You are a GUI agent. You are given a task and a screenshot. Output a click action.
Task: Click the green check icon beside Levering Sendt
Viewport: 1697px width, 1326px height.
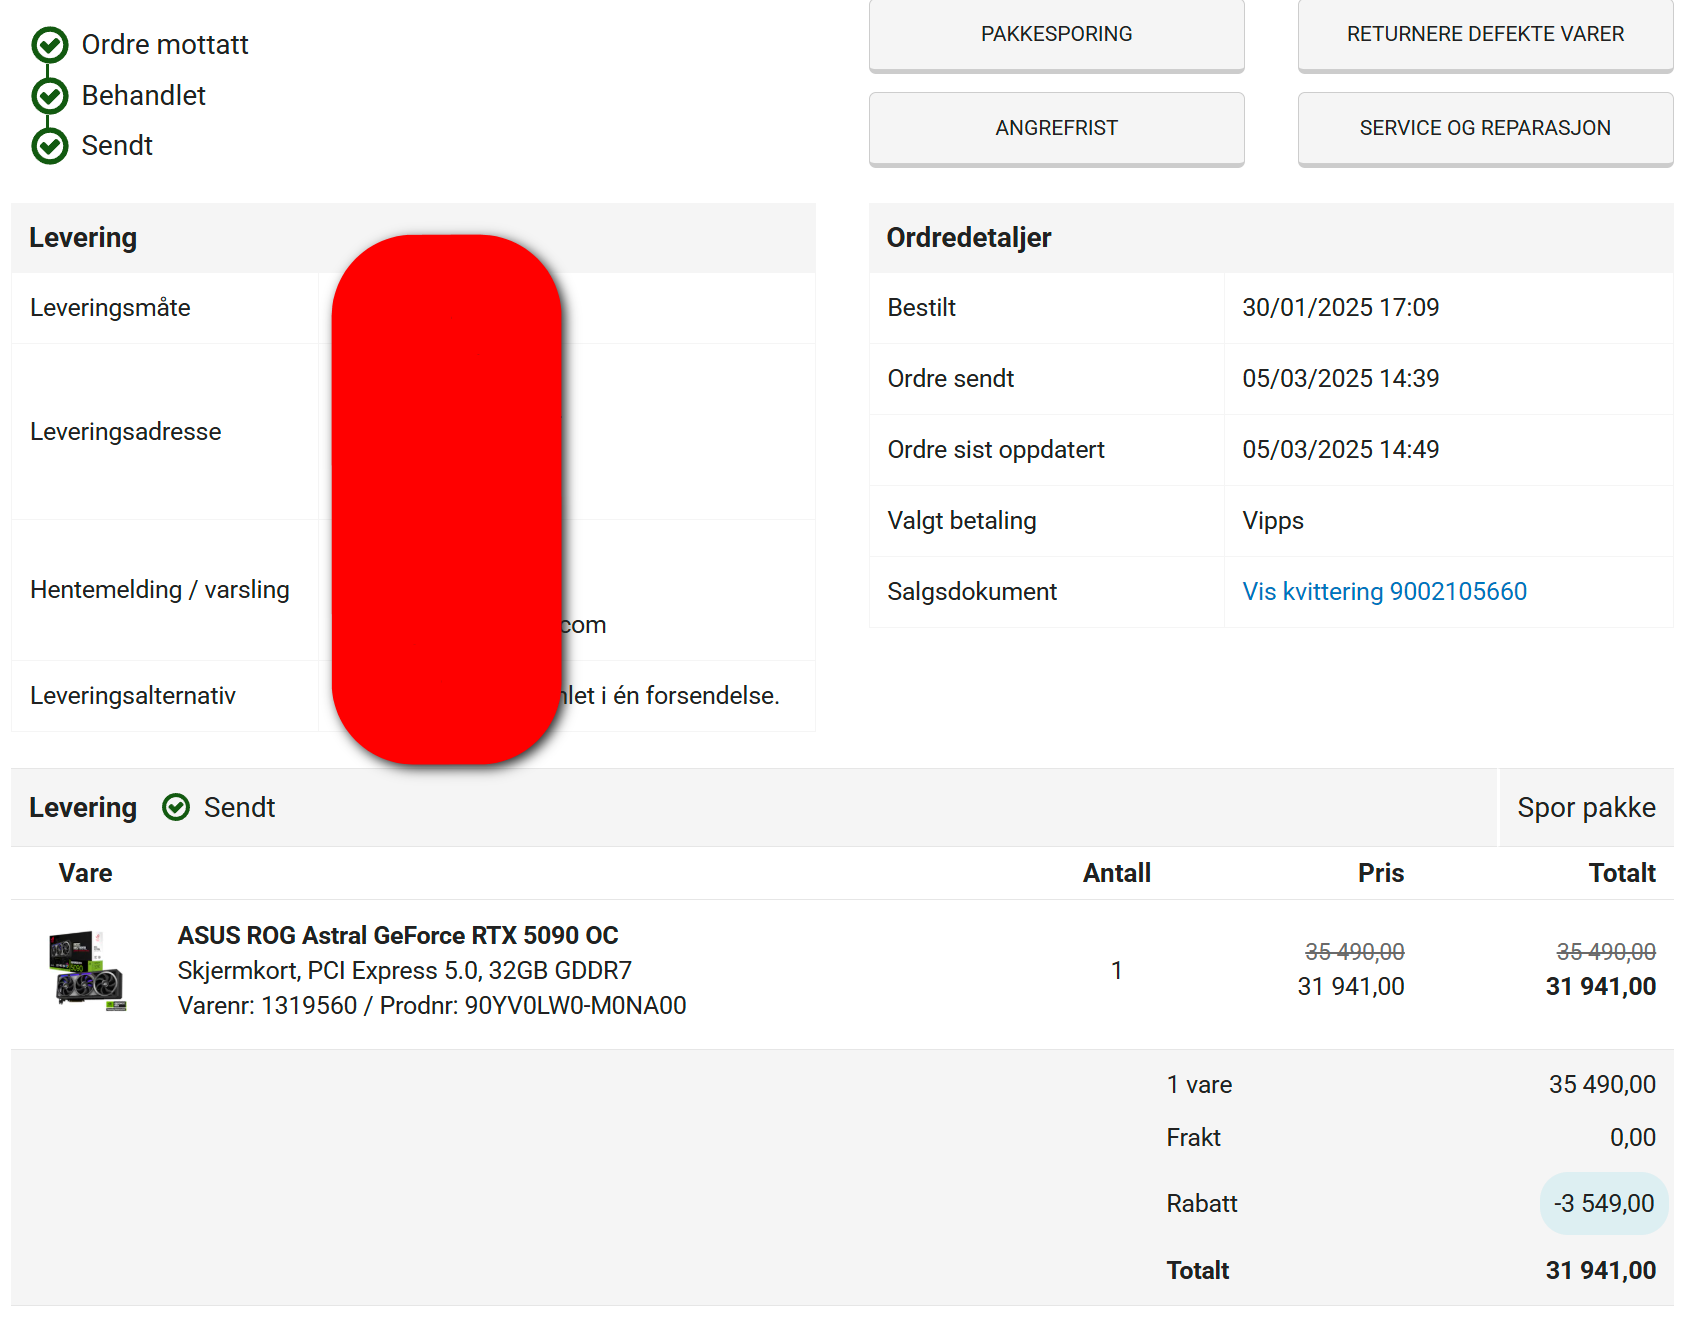coord(176,808)
